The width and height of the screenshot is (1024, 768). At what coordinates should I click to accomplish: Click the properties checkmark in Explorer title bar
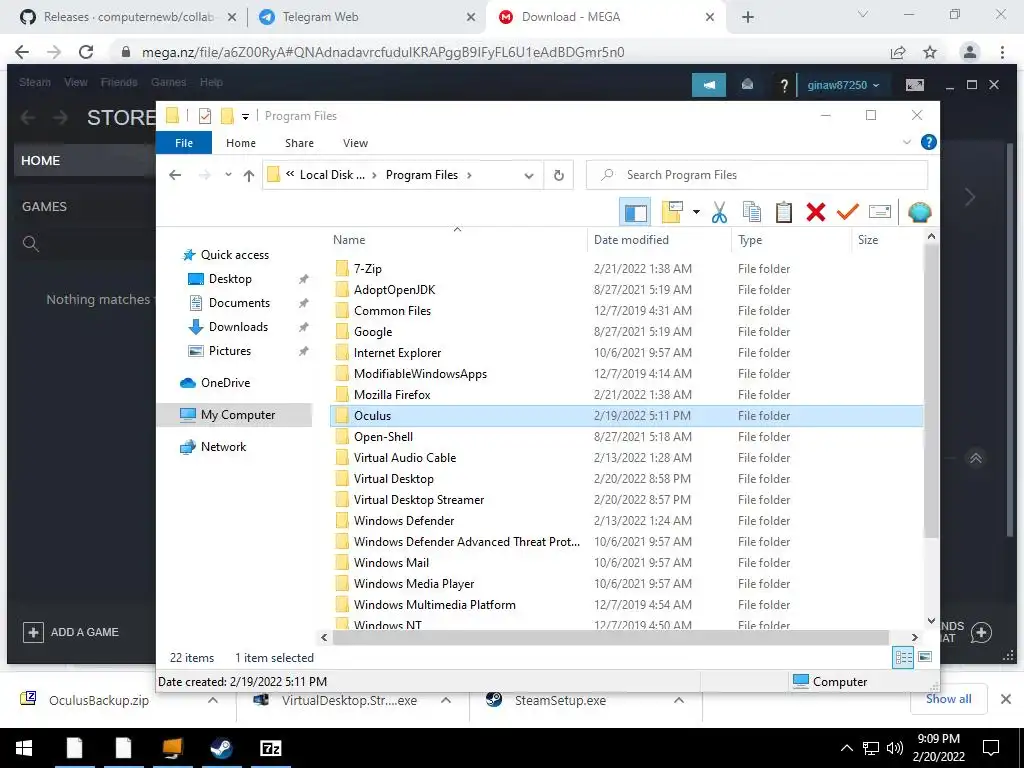[x=205, y=116]
